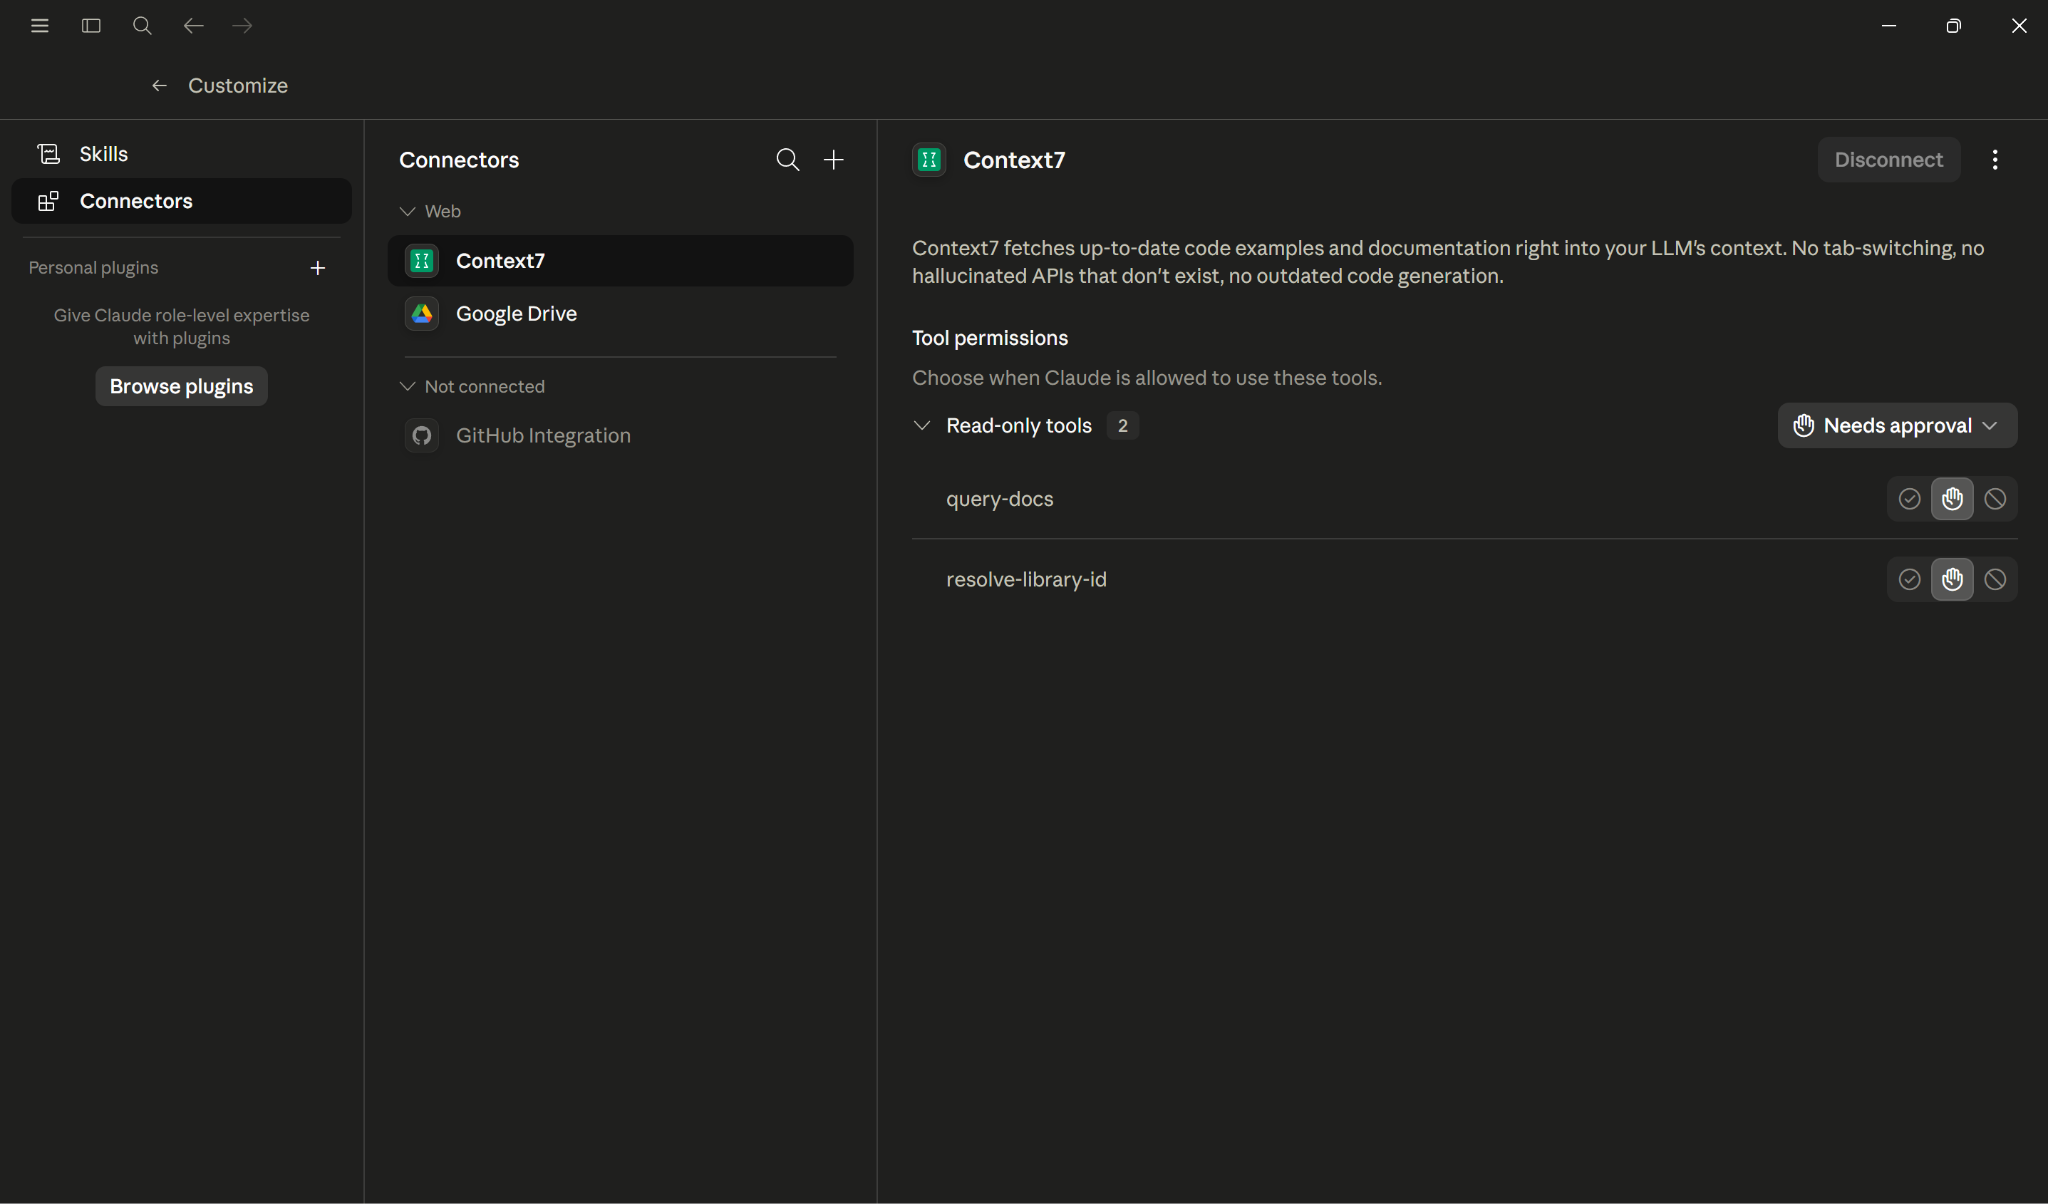The height and width of the screenshot is (1204, 2048).
Task: Toggle the sidebar panel icon
Action: click(91, 26)
